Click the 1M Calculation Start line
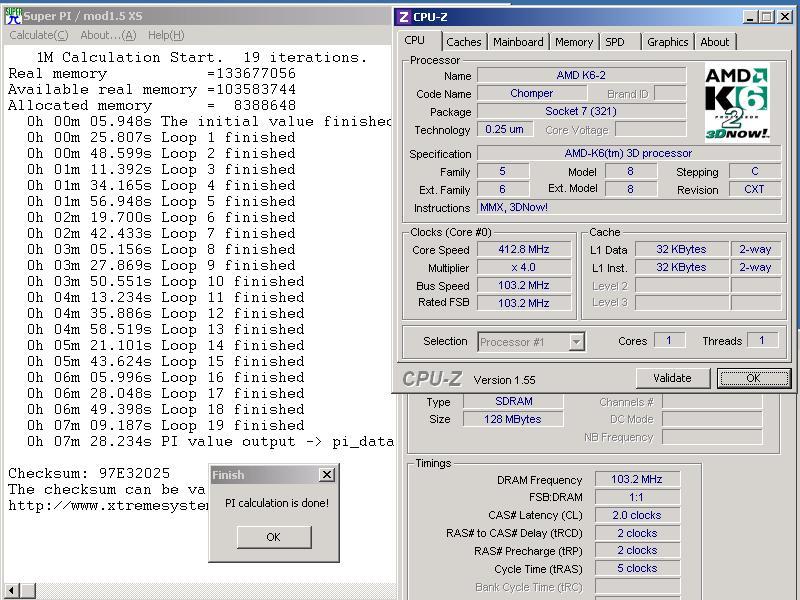Screen dimensions: 800x600 coord(202,58)
